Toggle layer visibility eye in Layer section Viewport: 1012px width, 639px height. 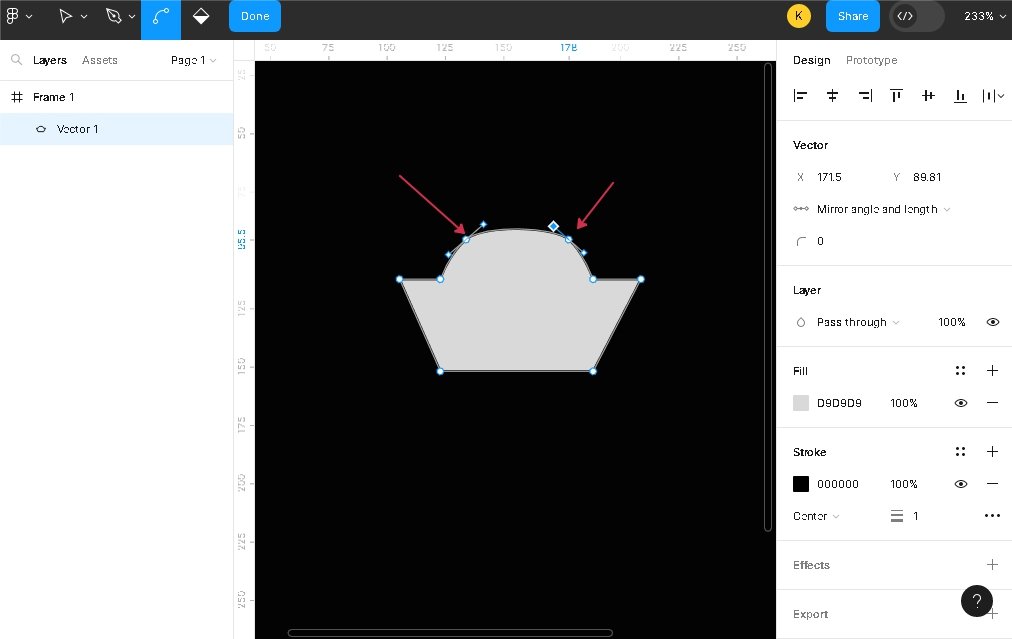click(992, 322)
